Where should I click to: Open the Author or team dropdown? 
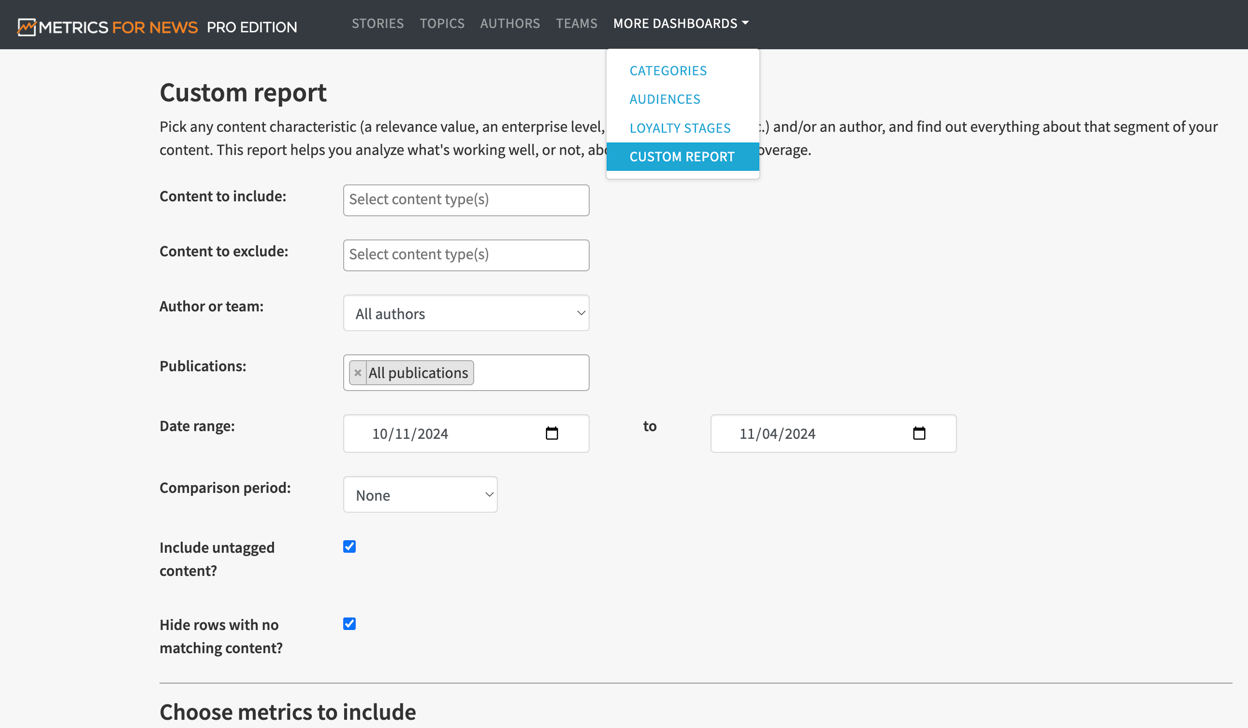466,313
